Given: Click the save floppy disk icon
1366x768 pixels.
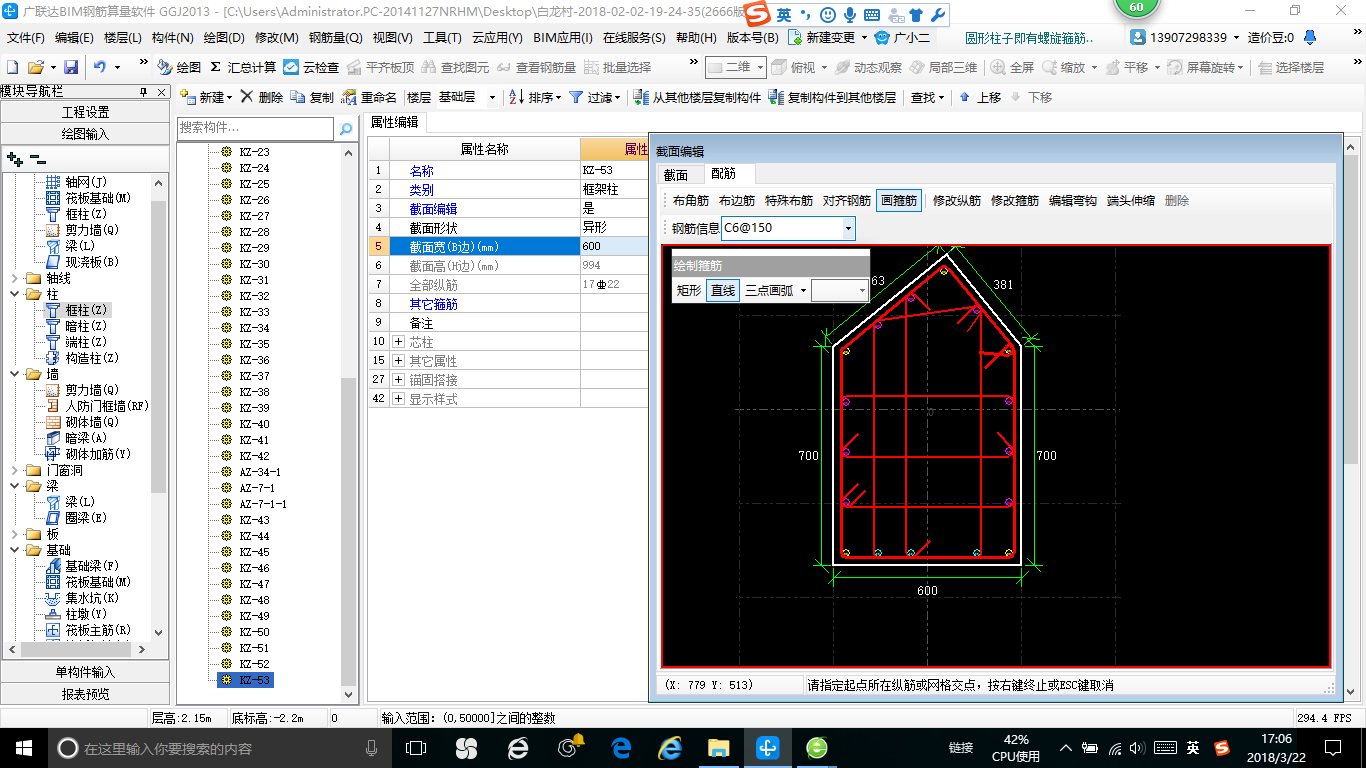Looking at the screenshot, I should 71,67.
